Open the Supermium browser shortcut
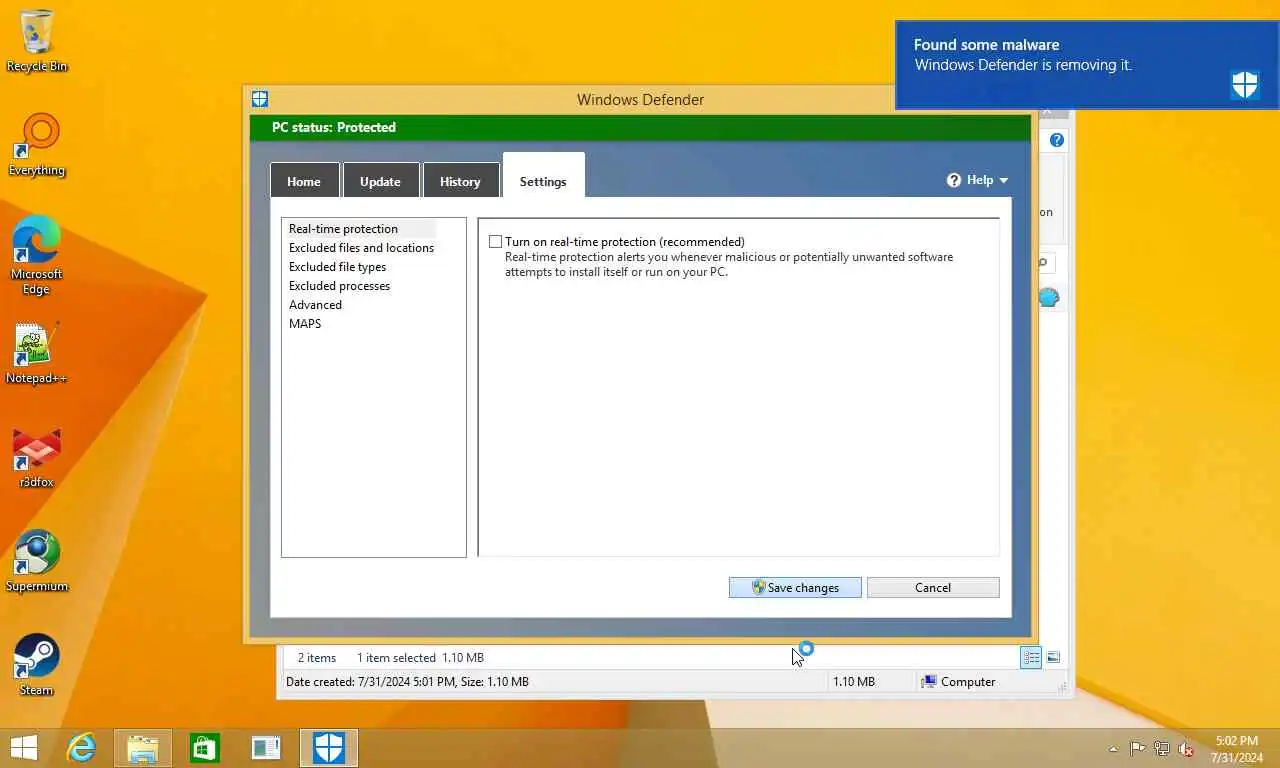The width and height of the screenshot is (1280, 768). pyautogui.click(x=37, y=562)
